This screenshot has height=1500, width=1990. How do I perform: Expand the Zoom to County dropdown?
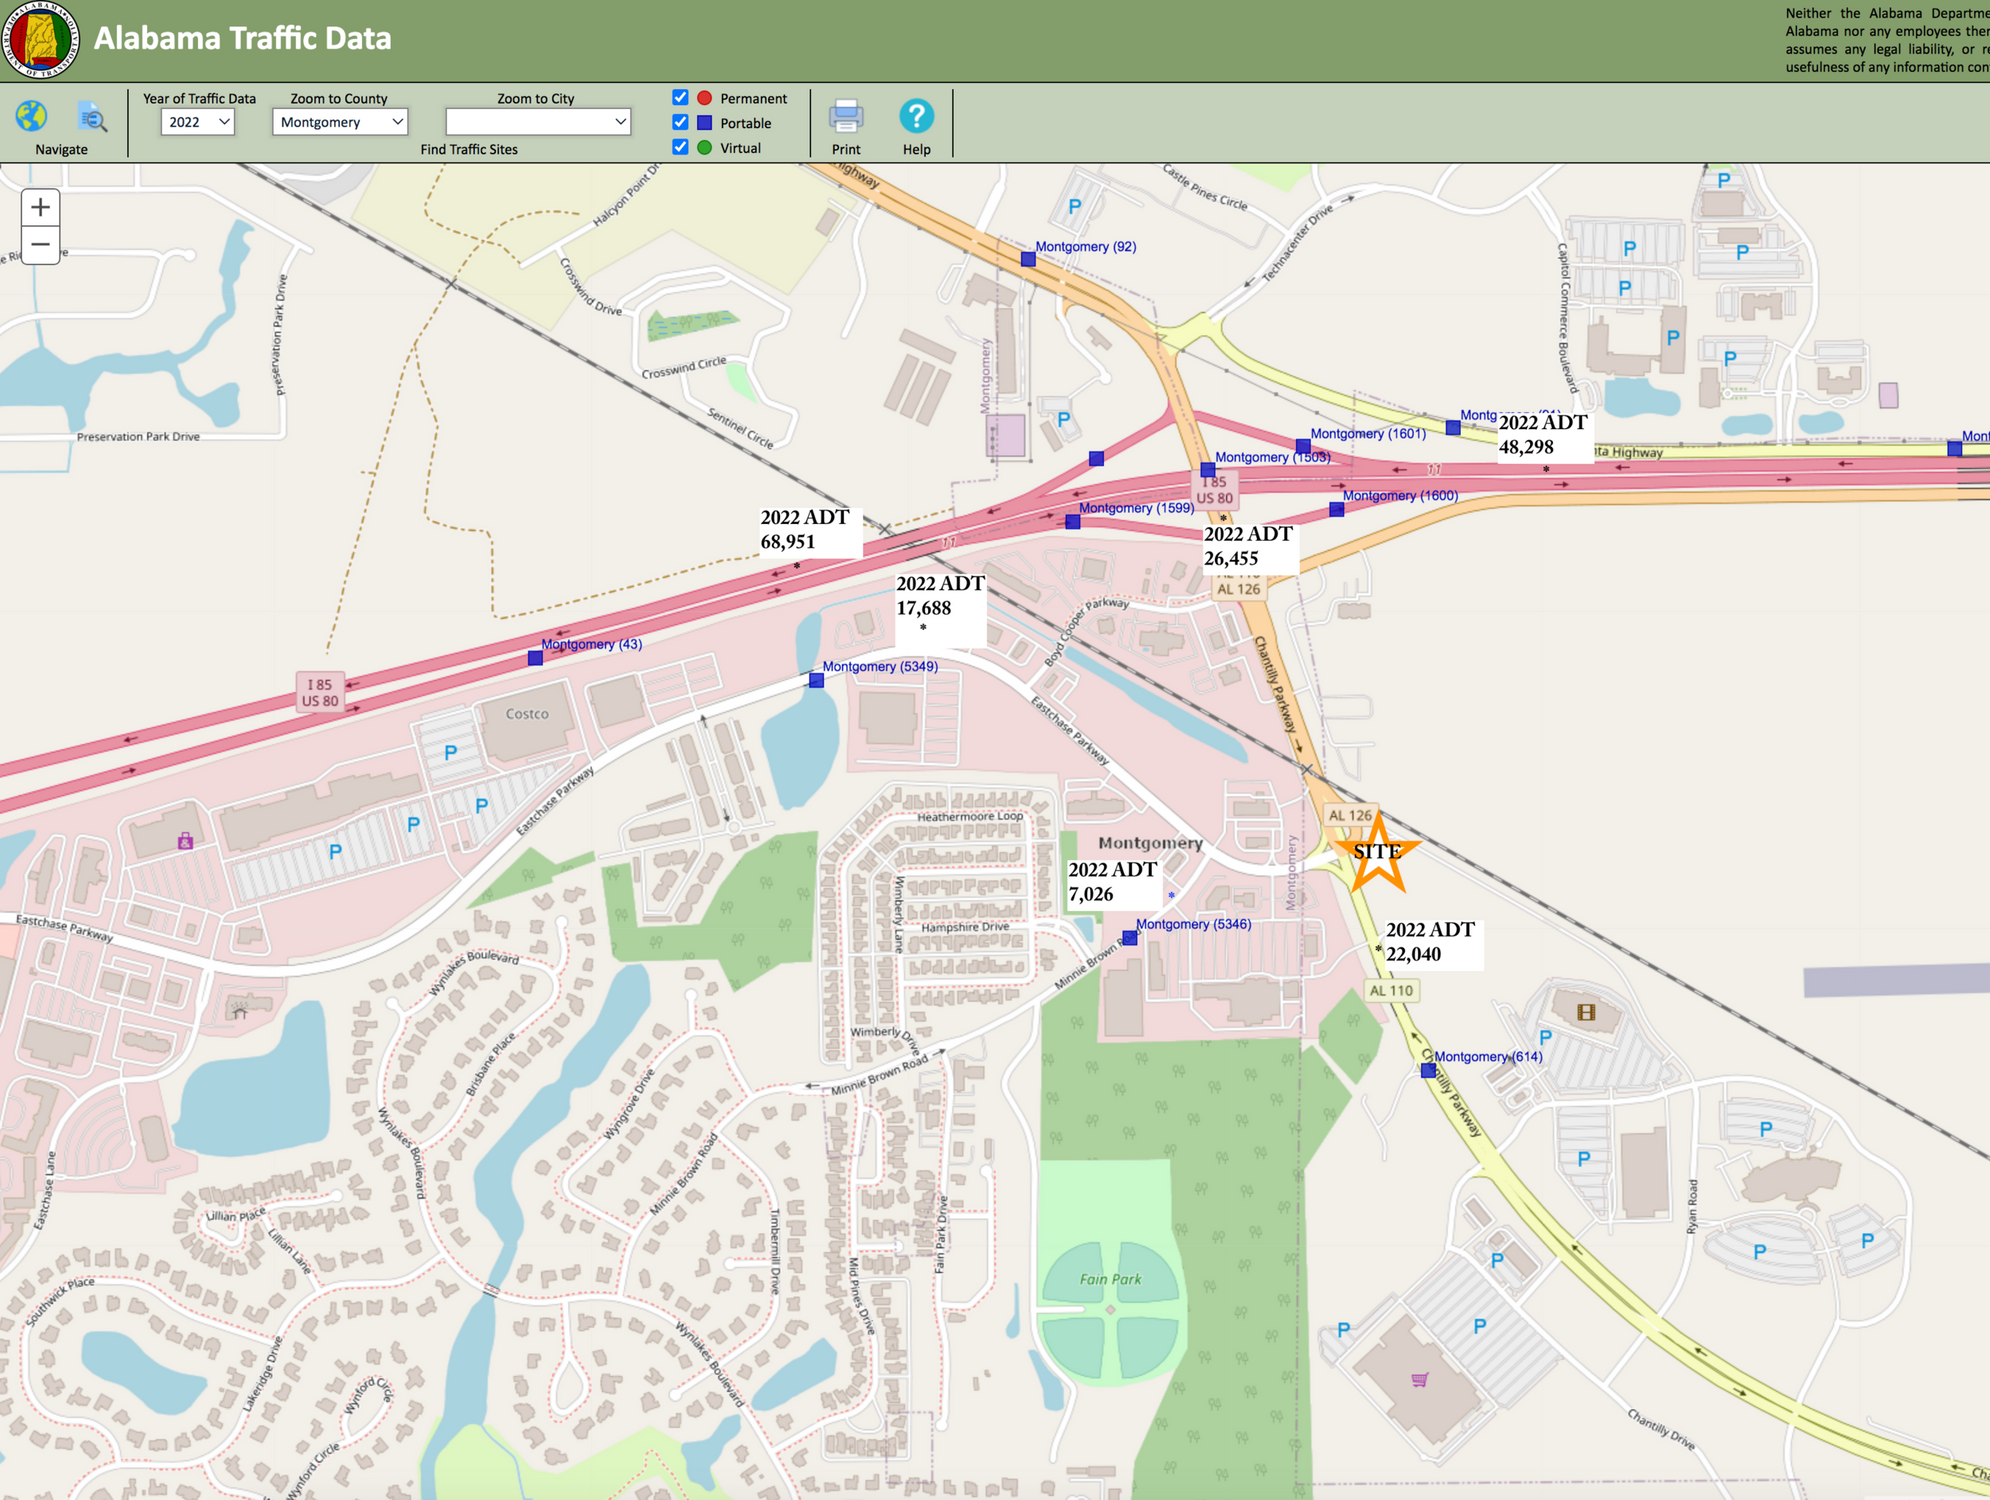[339, 122]
